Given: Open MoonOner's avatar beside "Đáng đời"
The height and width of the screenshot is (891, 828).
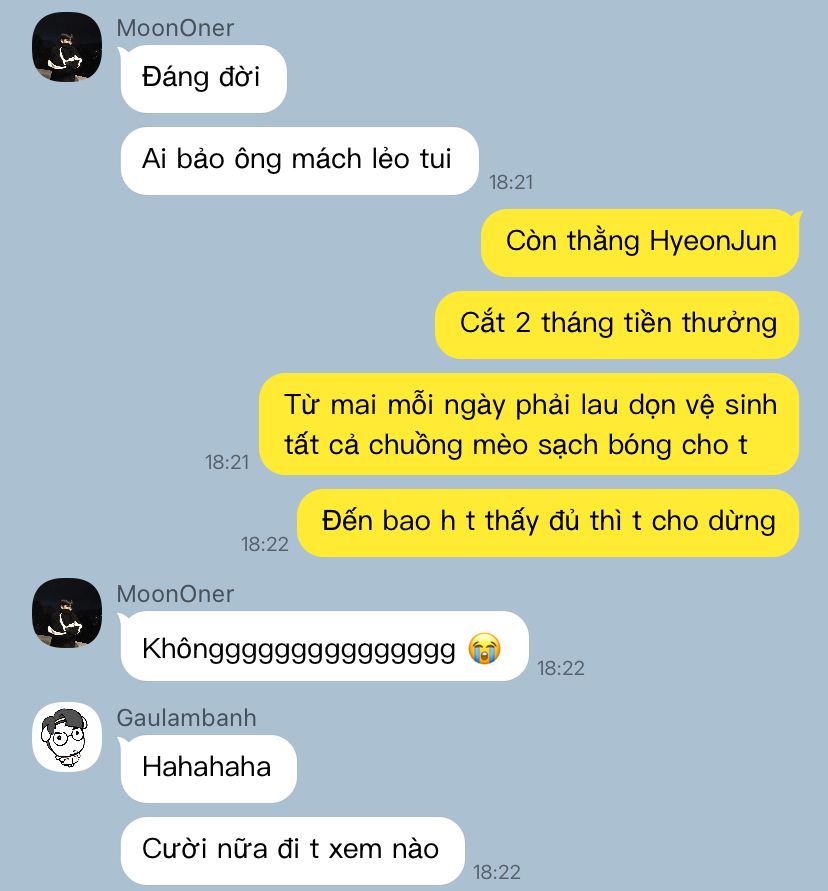Looking at the screenshot, I should click(x=67, y=47).
